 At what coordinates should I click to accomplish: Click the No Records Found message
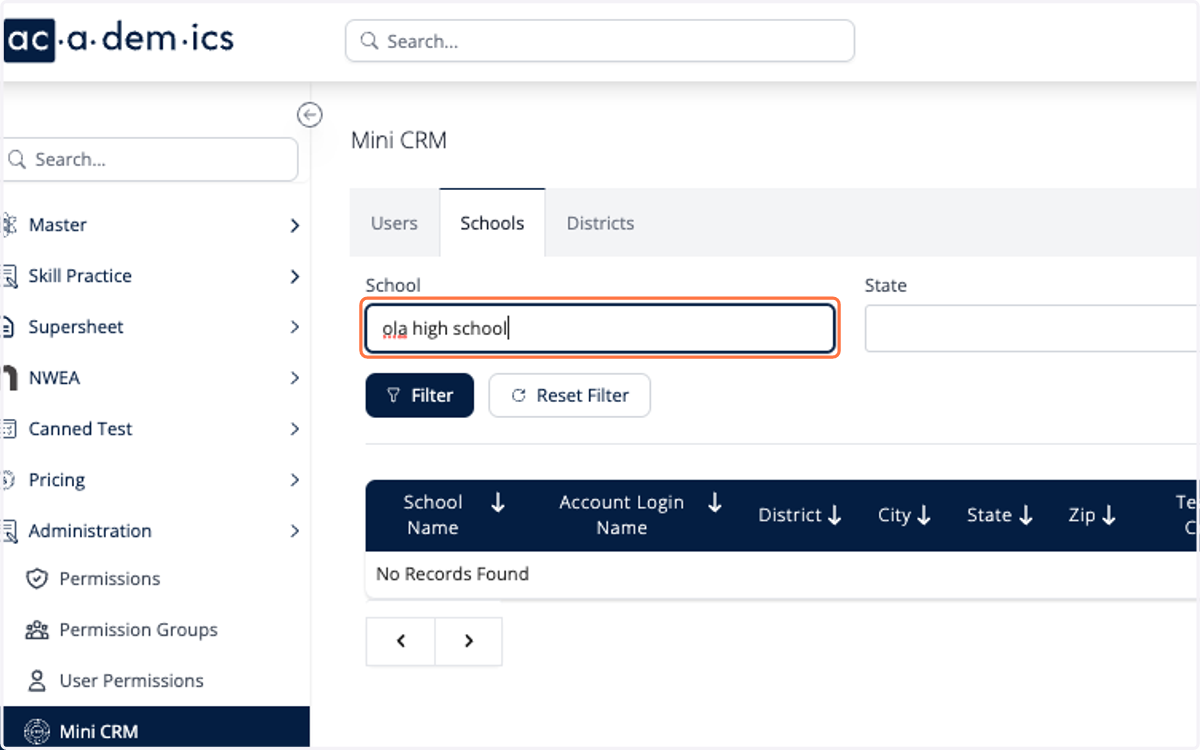point(452,574)
